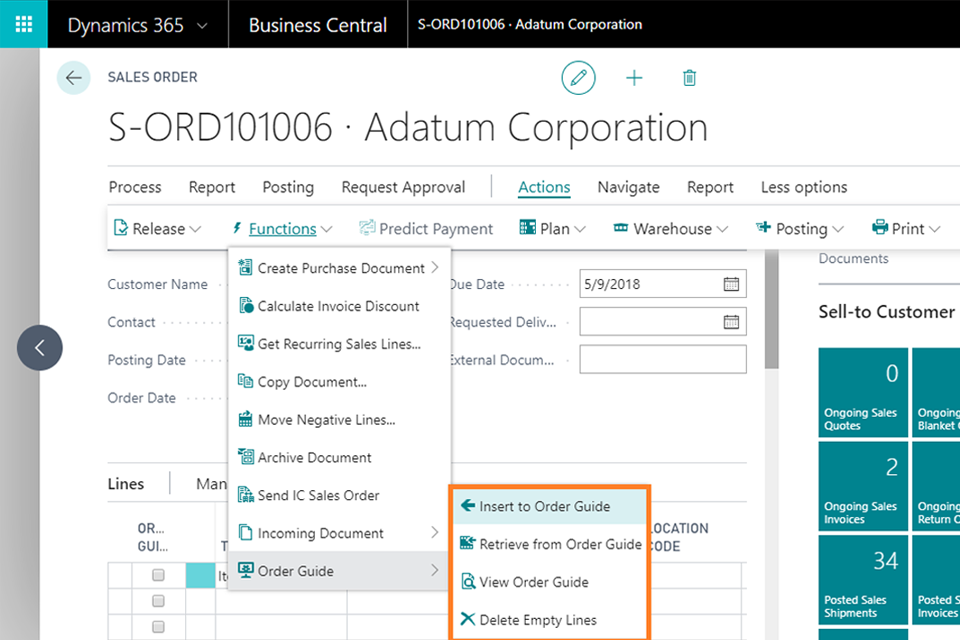Click the Plan grid icon
Image resolution: width=960 pixels, height=640 pixels.
[527, 228]
